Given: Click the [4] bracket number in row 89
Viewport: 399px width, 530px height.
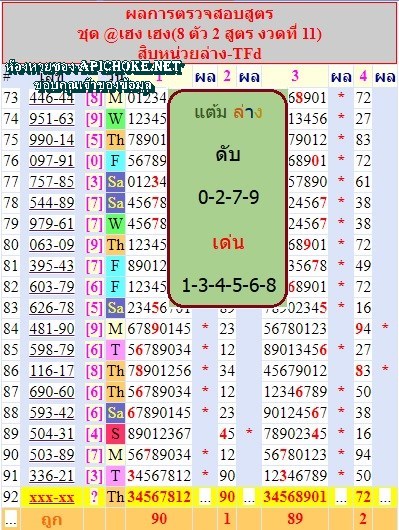Looking at the screenshot, I should (x=94, y=434).
